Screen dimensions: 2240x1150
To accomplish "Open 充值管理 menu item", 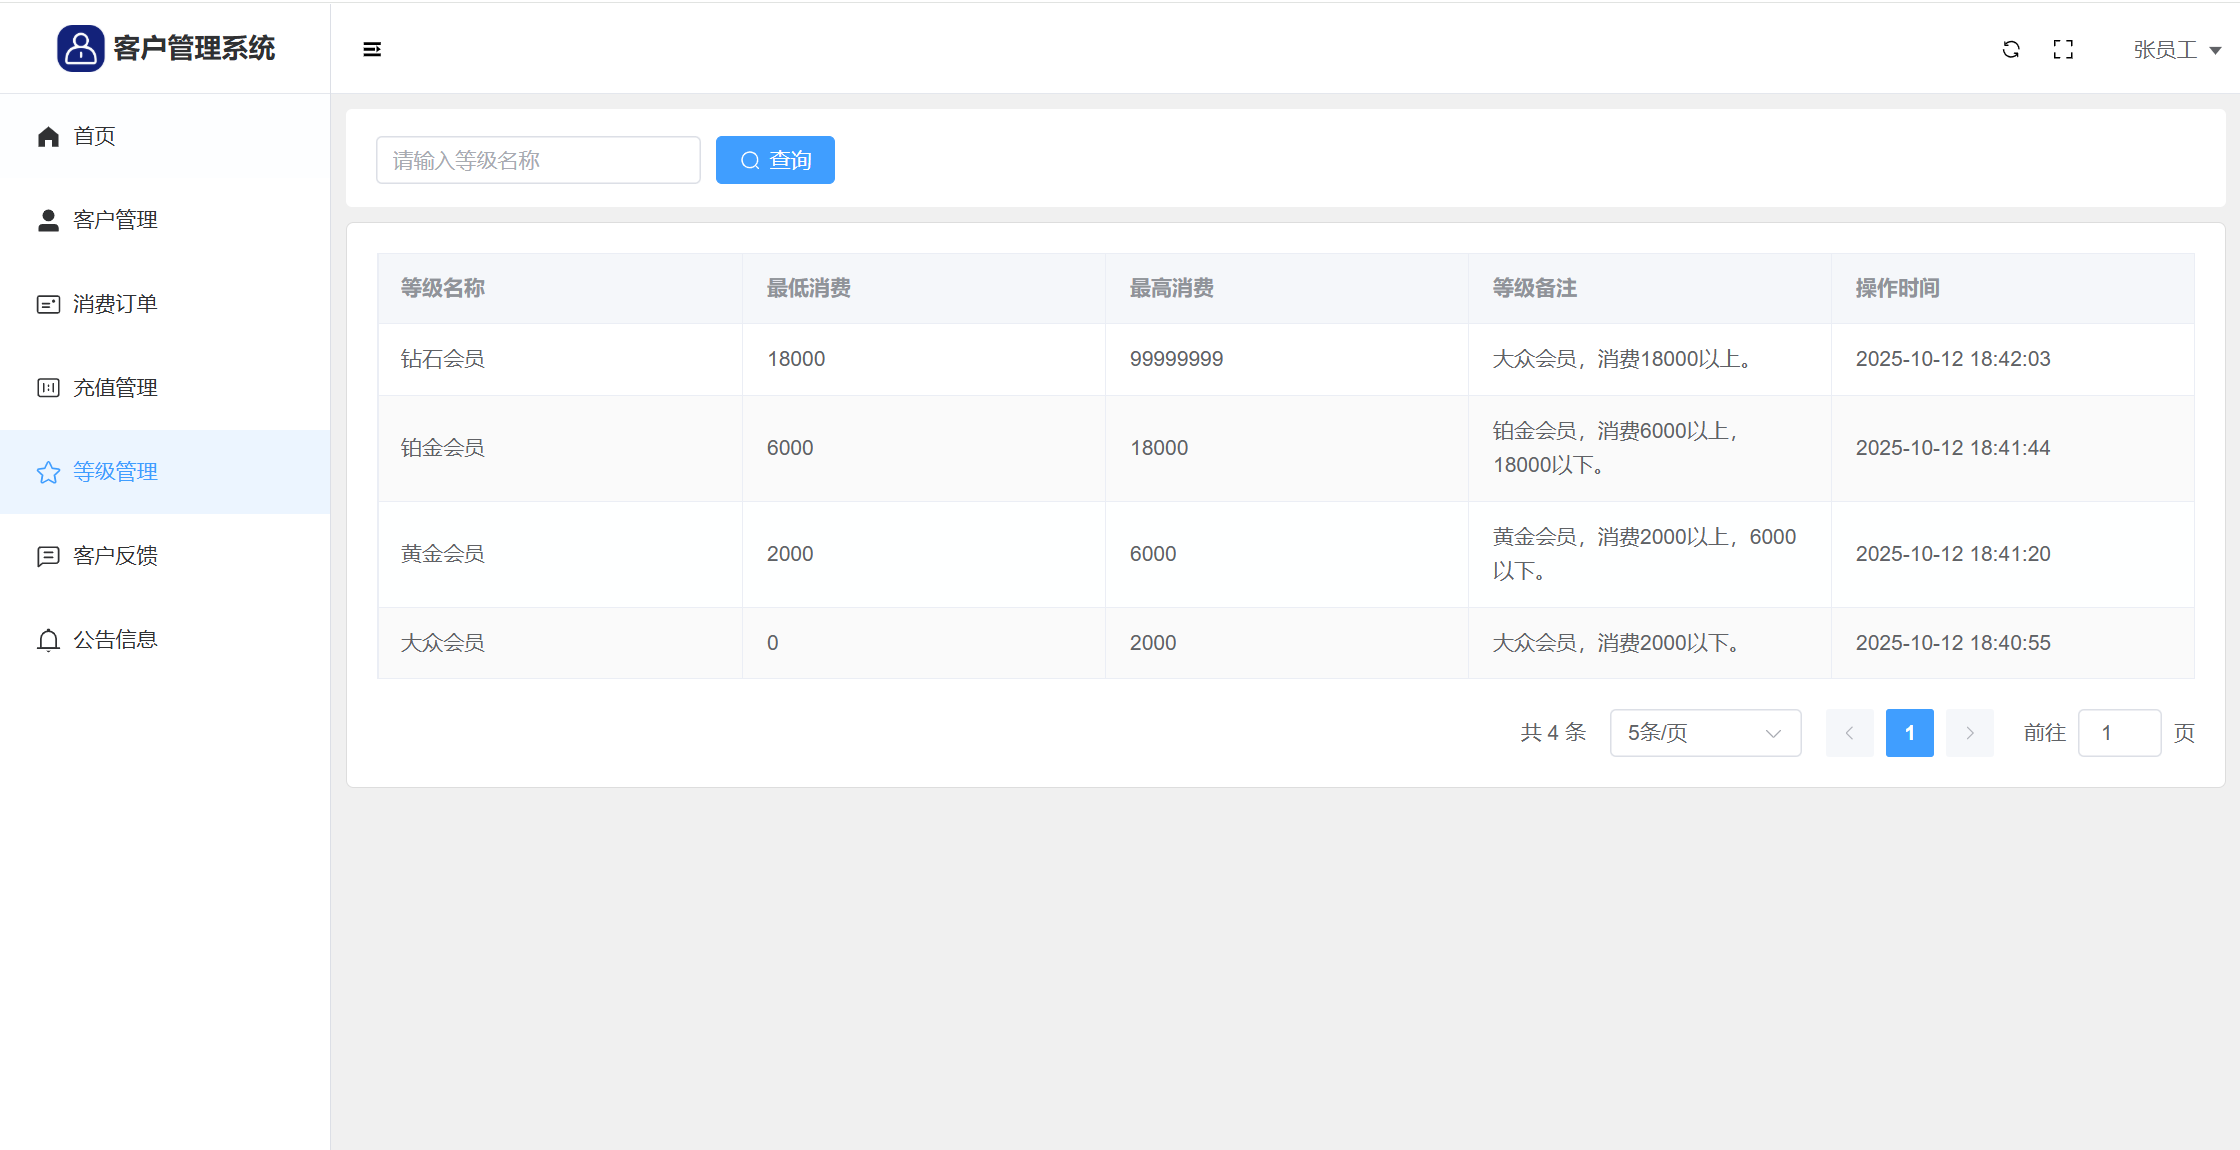I will click(115, 388).
